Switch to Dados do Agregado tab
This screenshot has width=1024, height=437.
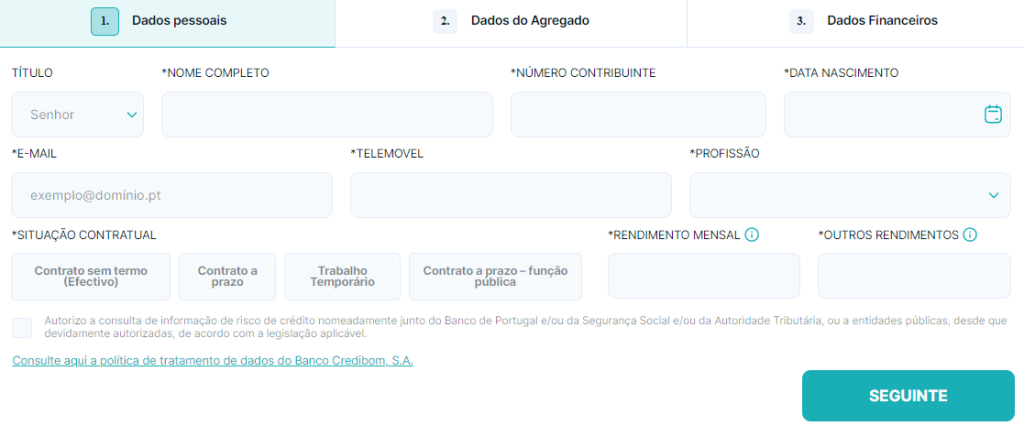[511, 21]
